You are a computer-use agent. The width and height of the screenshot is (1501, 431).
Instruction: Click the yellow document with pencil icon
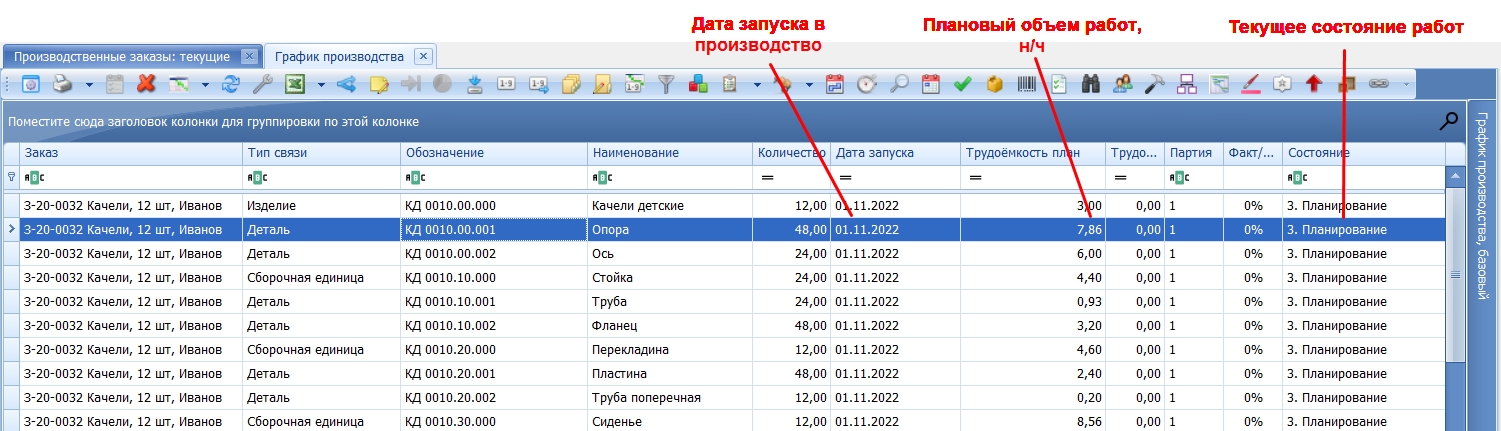[x=602, y=85]
